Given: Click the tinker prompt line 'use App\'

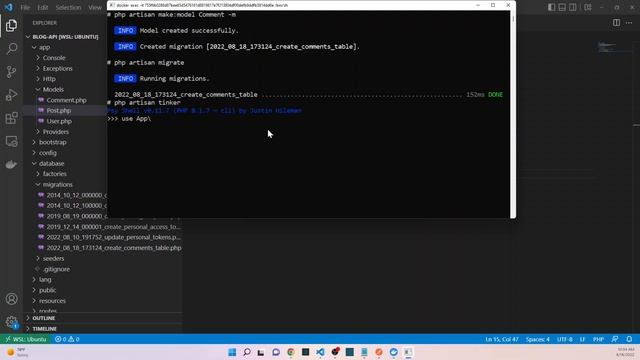Looking at the screenshot, I should [x=129, y=119].
